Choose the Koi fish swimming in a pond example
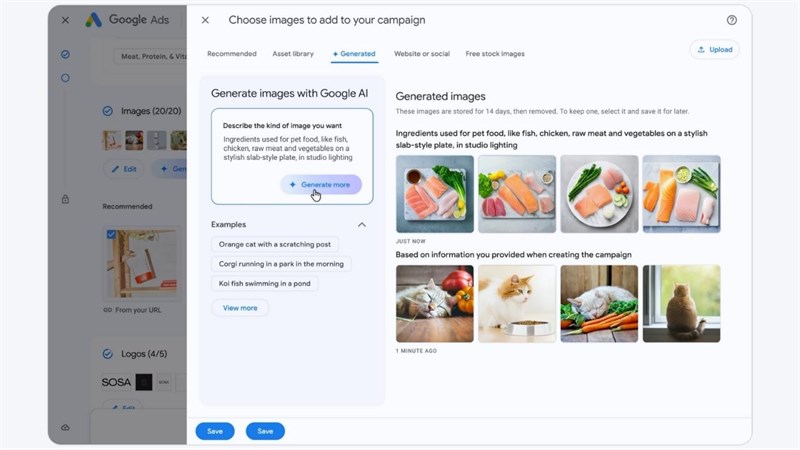Image resolution: width=800 pixels, height=450 pixels. (x=264, y=283)
